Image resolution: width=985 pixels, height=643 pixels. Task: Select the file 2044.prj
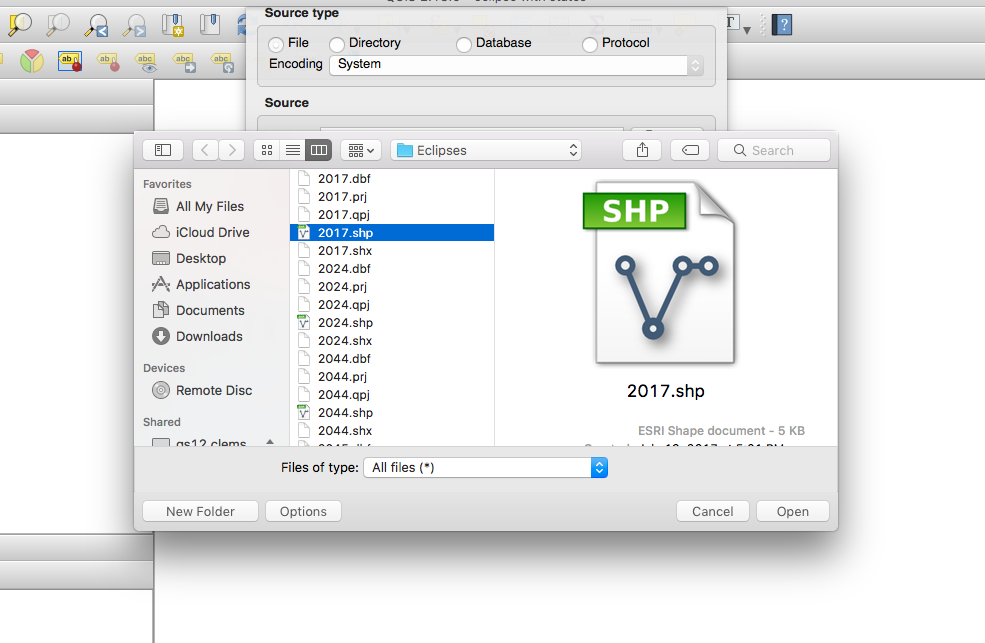click(x=392, y=376)
